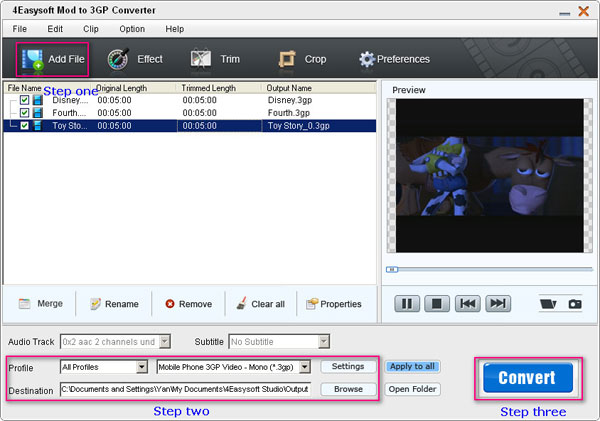
Task: Jump to previous with rewind button
Action: point(468,304)
